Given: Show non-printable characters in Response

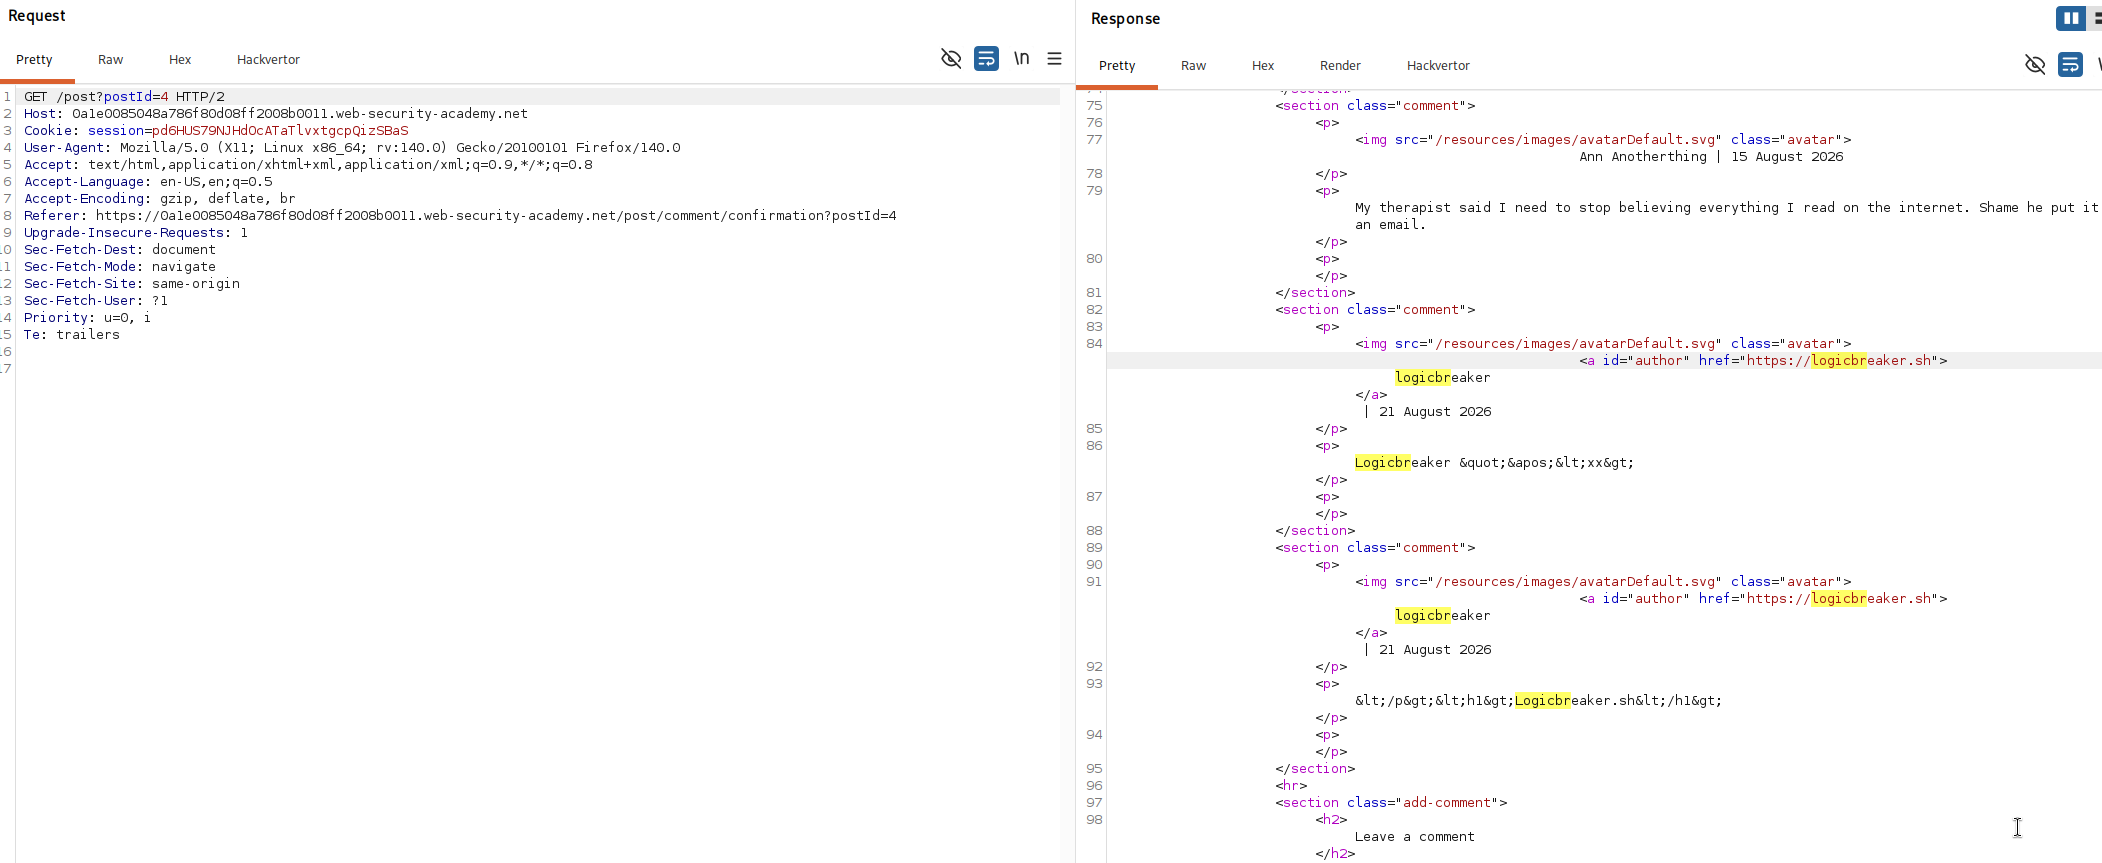Looking at the screenshot, I should pos(2099,65).
